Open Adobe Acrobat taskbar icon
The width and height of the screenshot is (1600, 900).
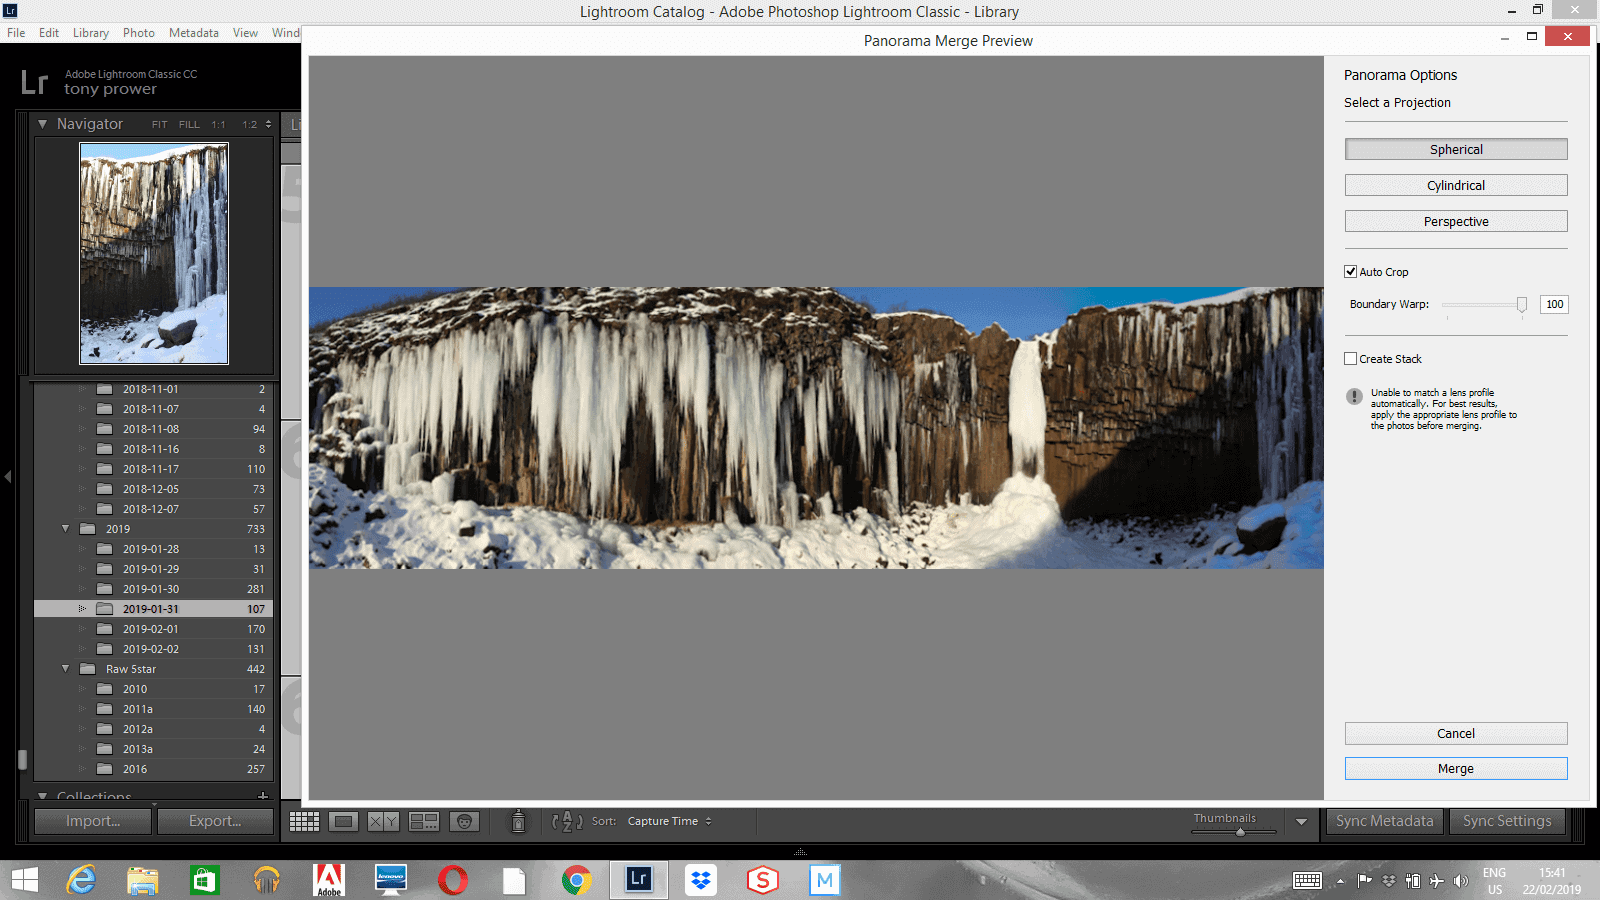[329, 880]
